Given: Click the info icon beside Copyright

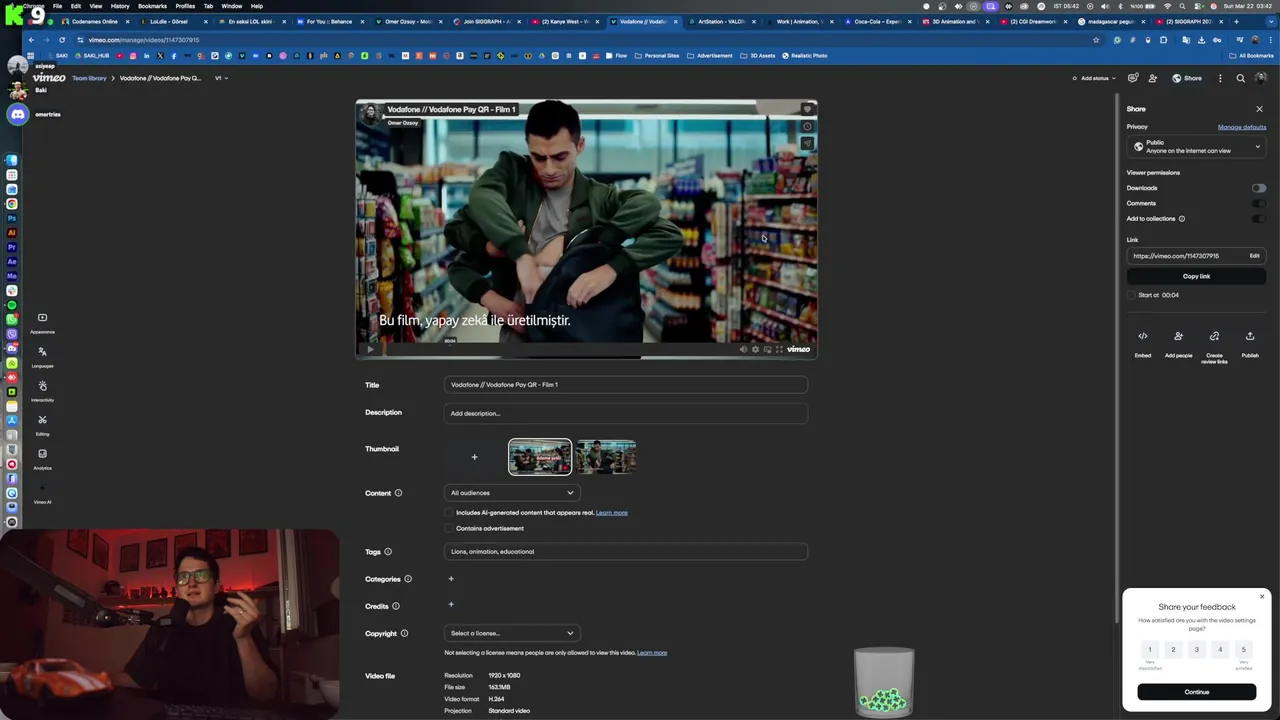Looking at the screenshot, I should (x=404, y=633).
